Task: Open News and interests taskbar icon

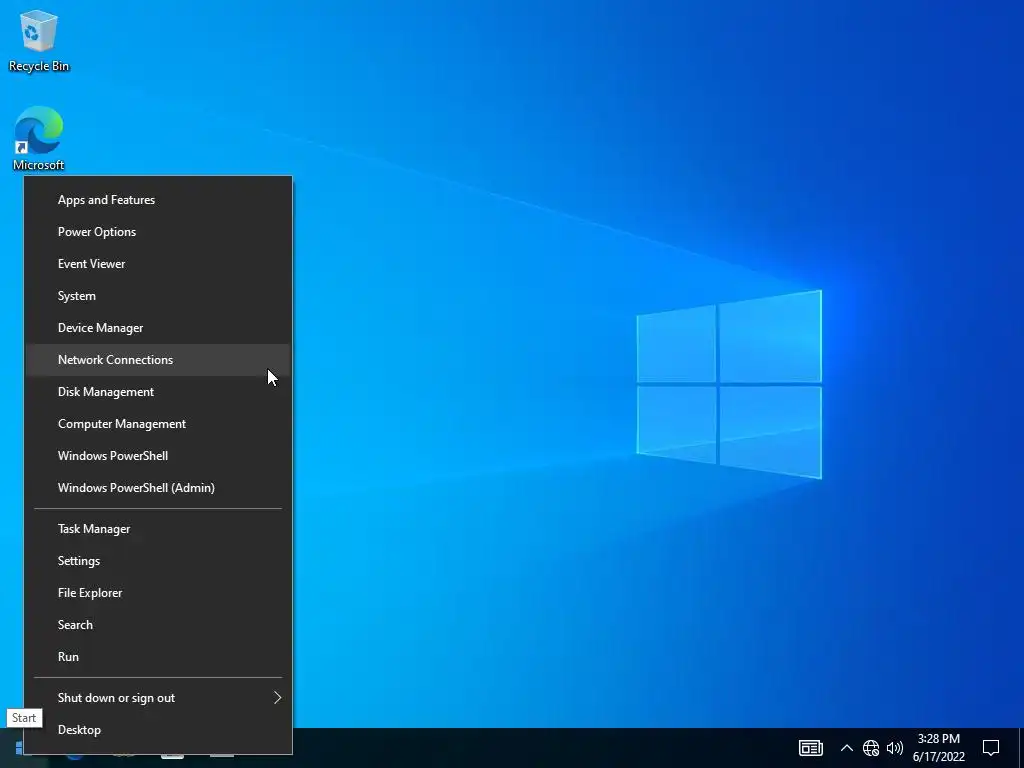Action: click(810, 748)
